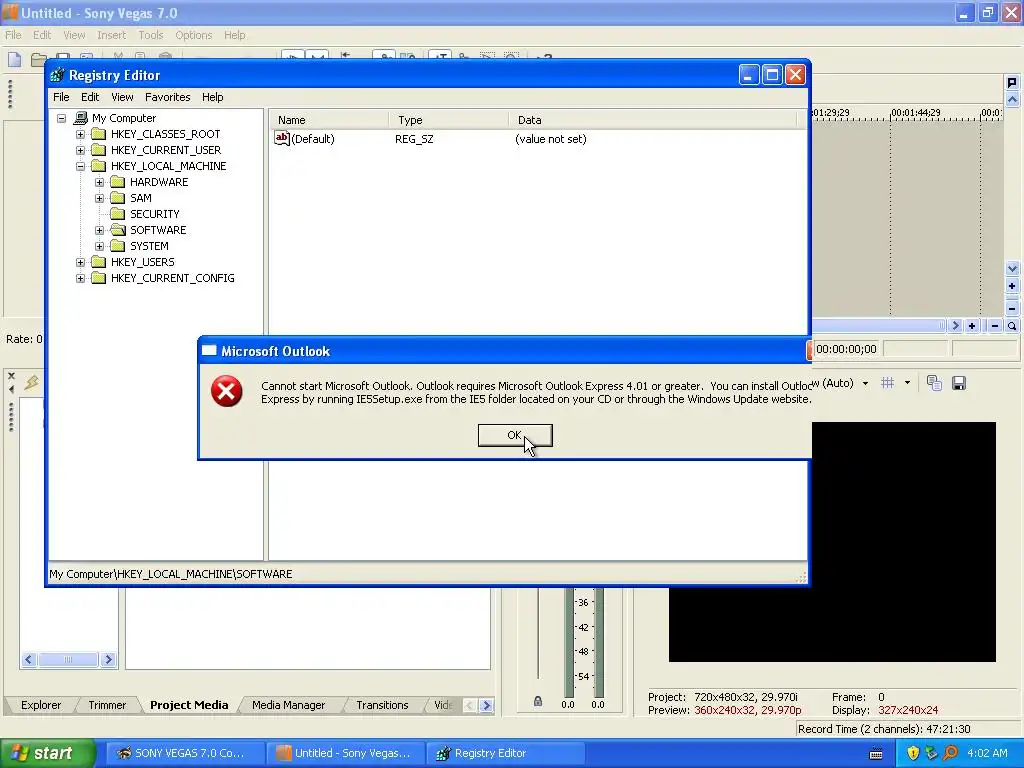
Task: Open the Overlays dropdown arrow beside grid icon
Action: 907,383
